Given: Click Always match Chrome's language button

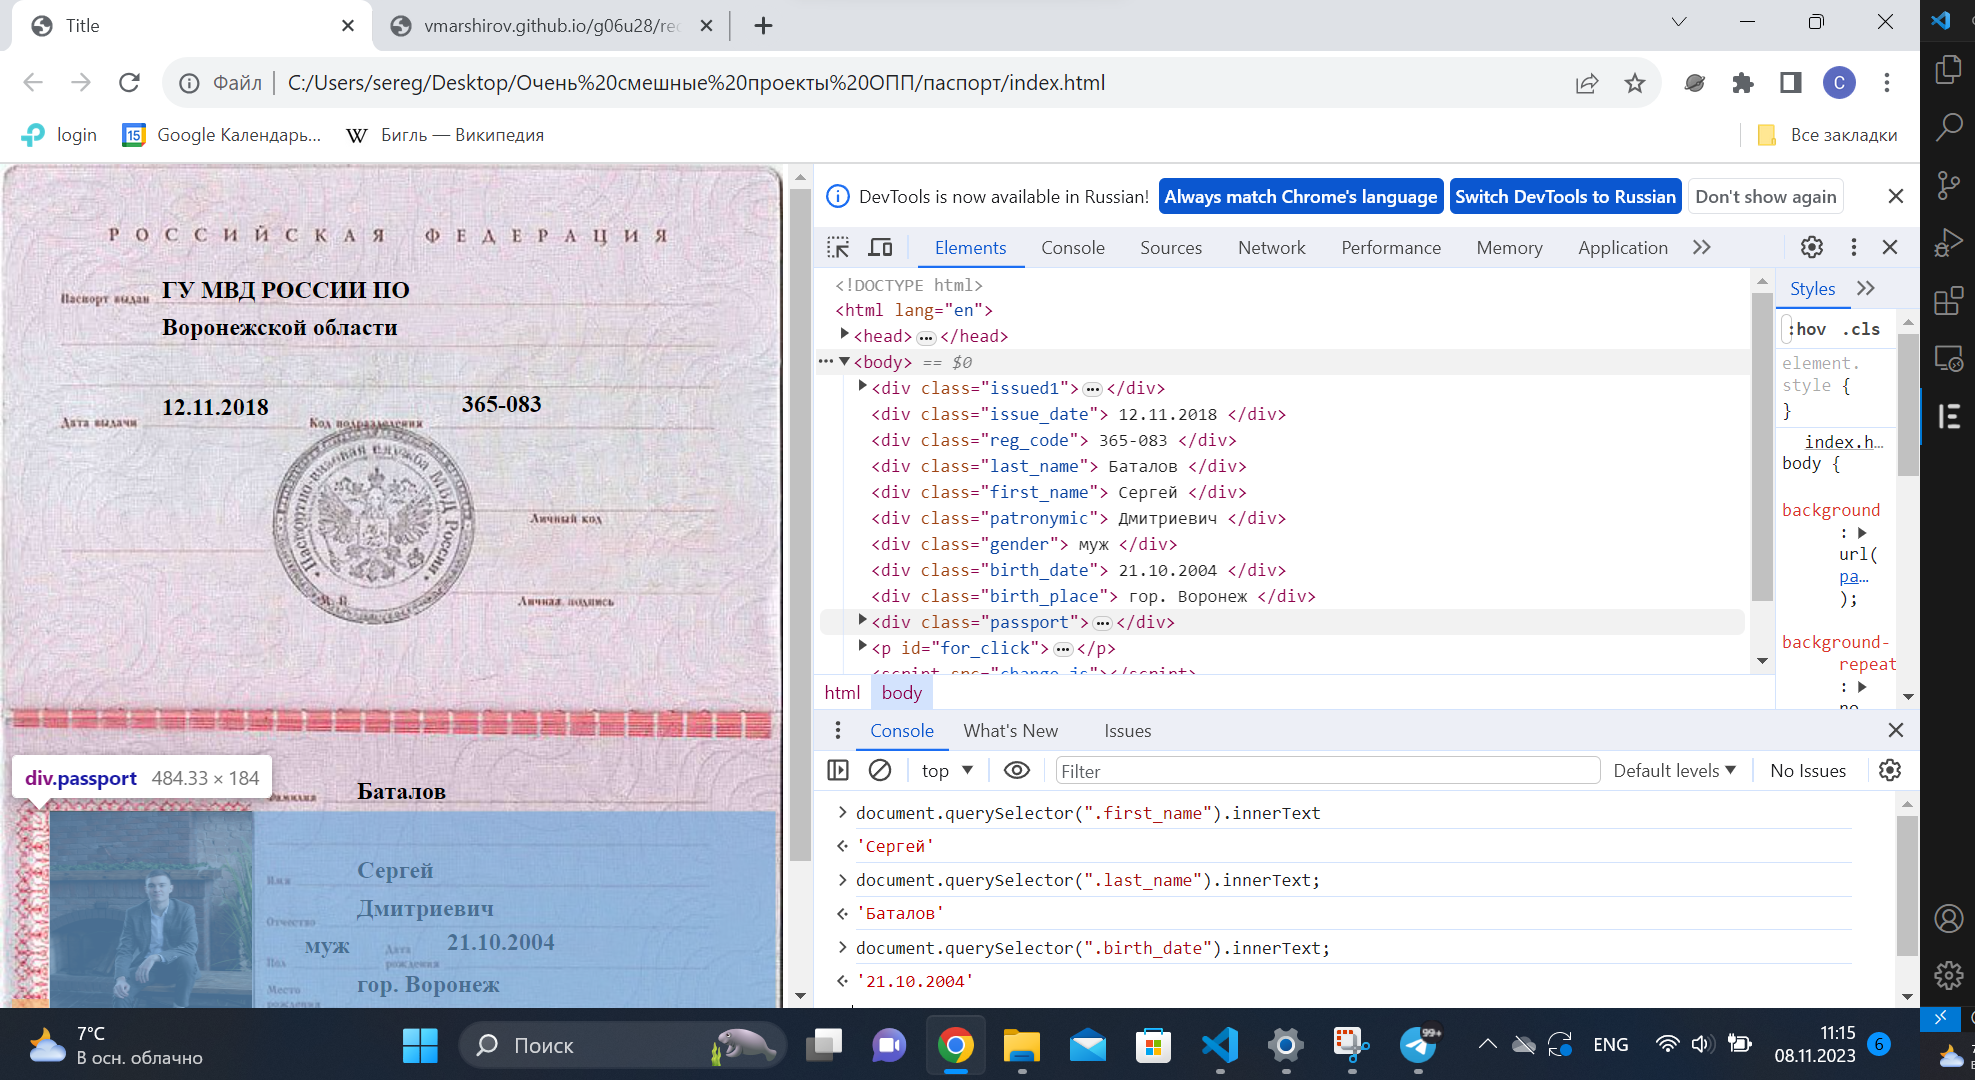Looking at the screenshot, I should [x=1300, y=196].
